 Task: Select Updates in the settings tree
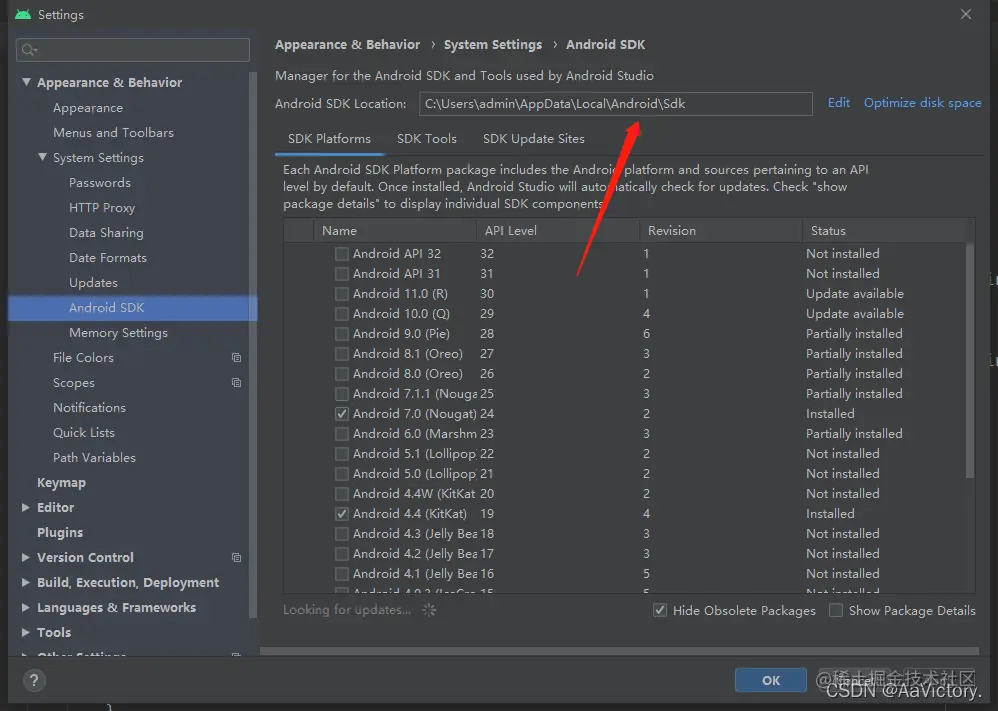93,283
